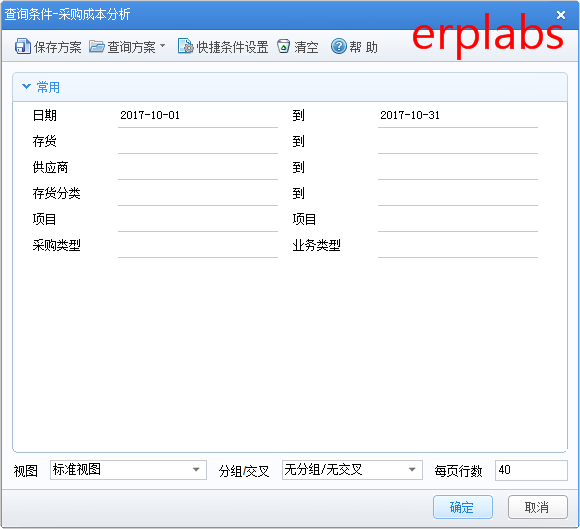Expand the 查询方案 dropdown arrow
Image resolution: width=580 pixels, height=529 pixels.
tap(162, 46)
